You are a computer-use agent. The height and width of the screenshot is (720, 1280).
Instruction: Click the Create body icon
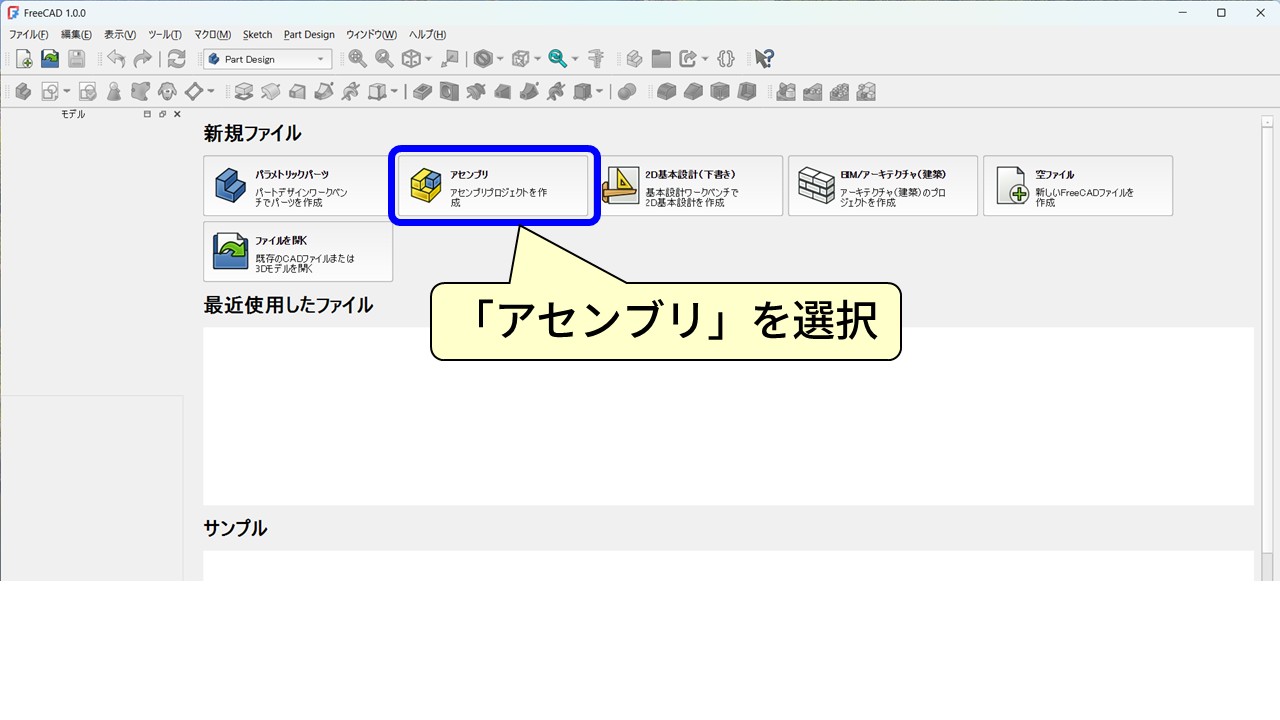coord(22,91)
